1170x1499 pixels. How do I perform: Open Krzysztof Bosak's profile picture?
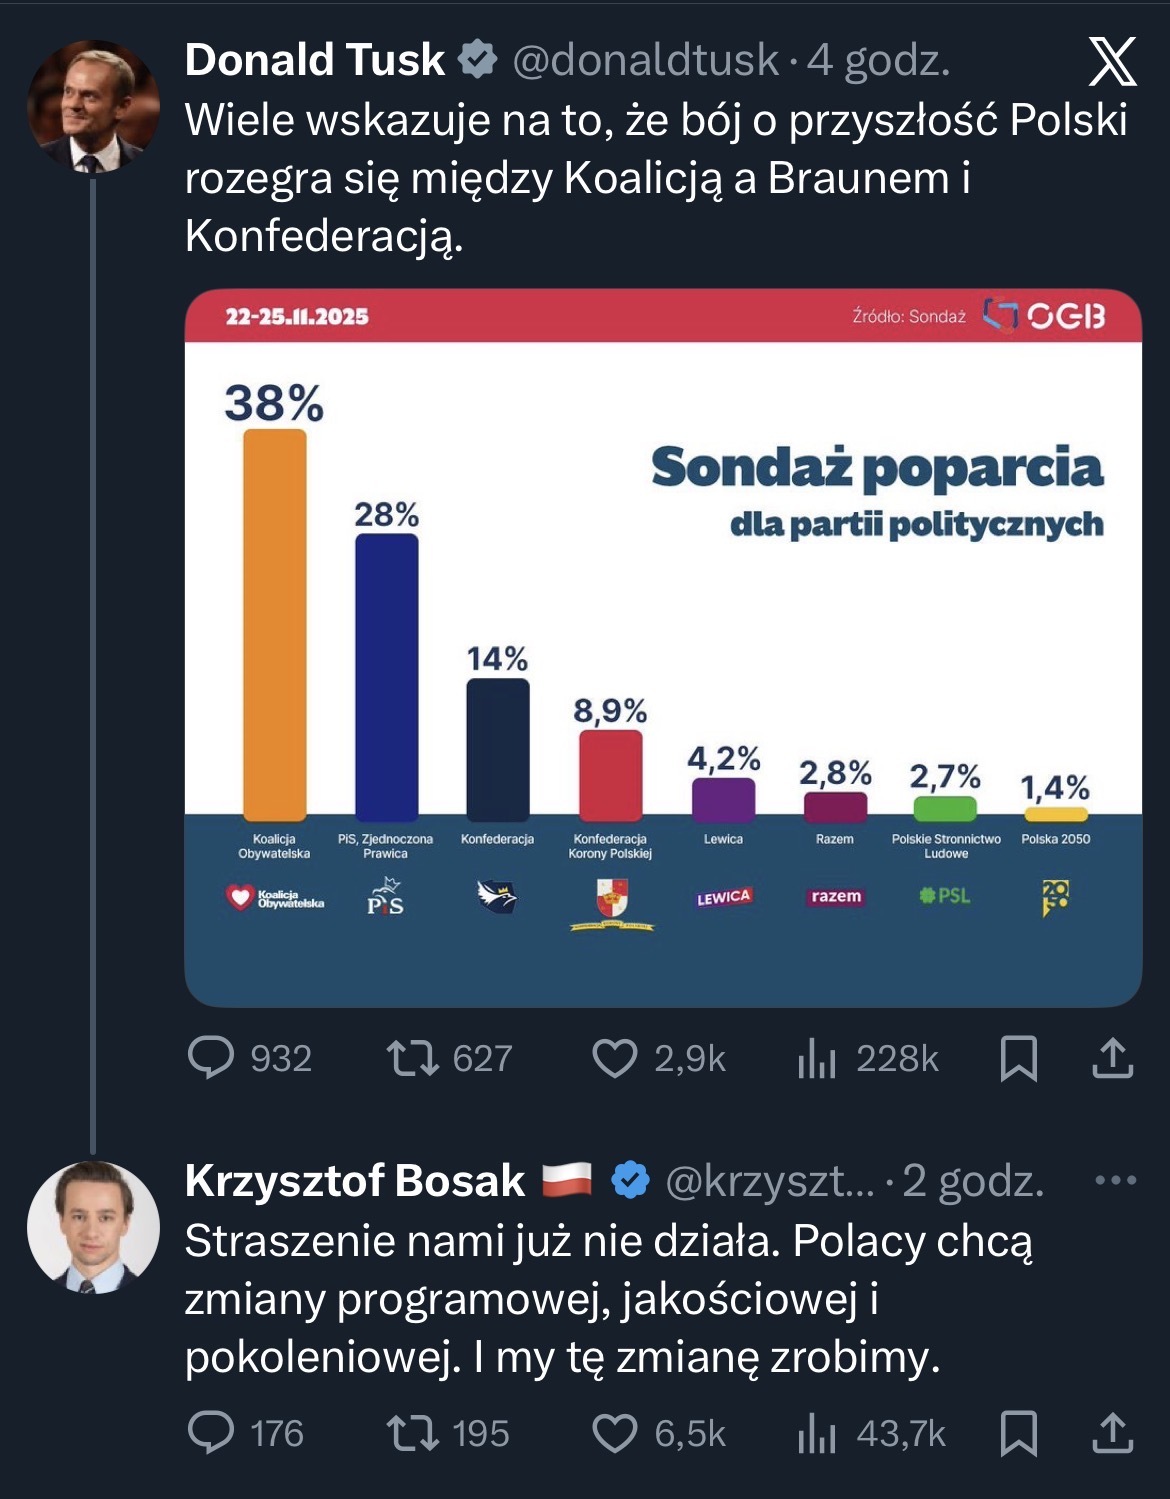point(93,1227)
